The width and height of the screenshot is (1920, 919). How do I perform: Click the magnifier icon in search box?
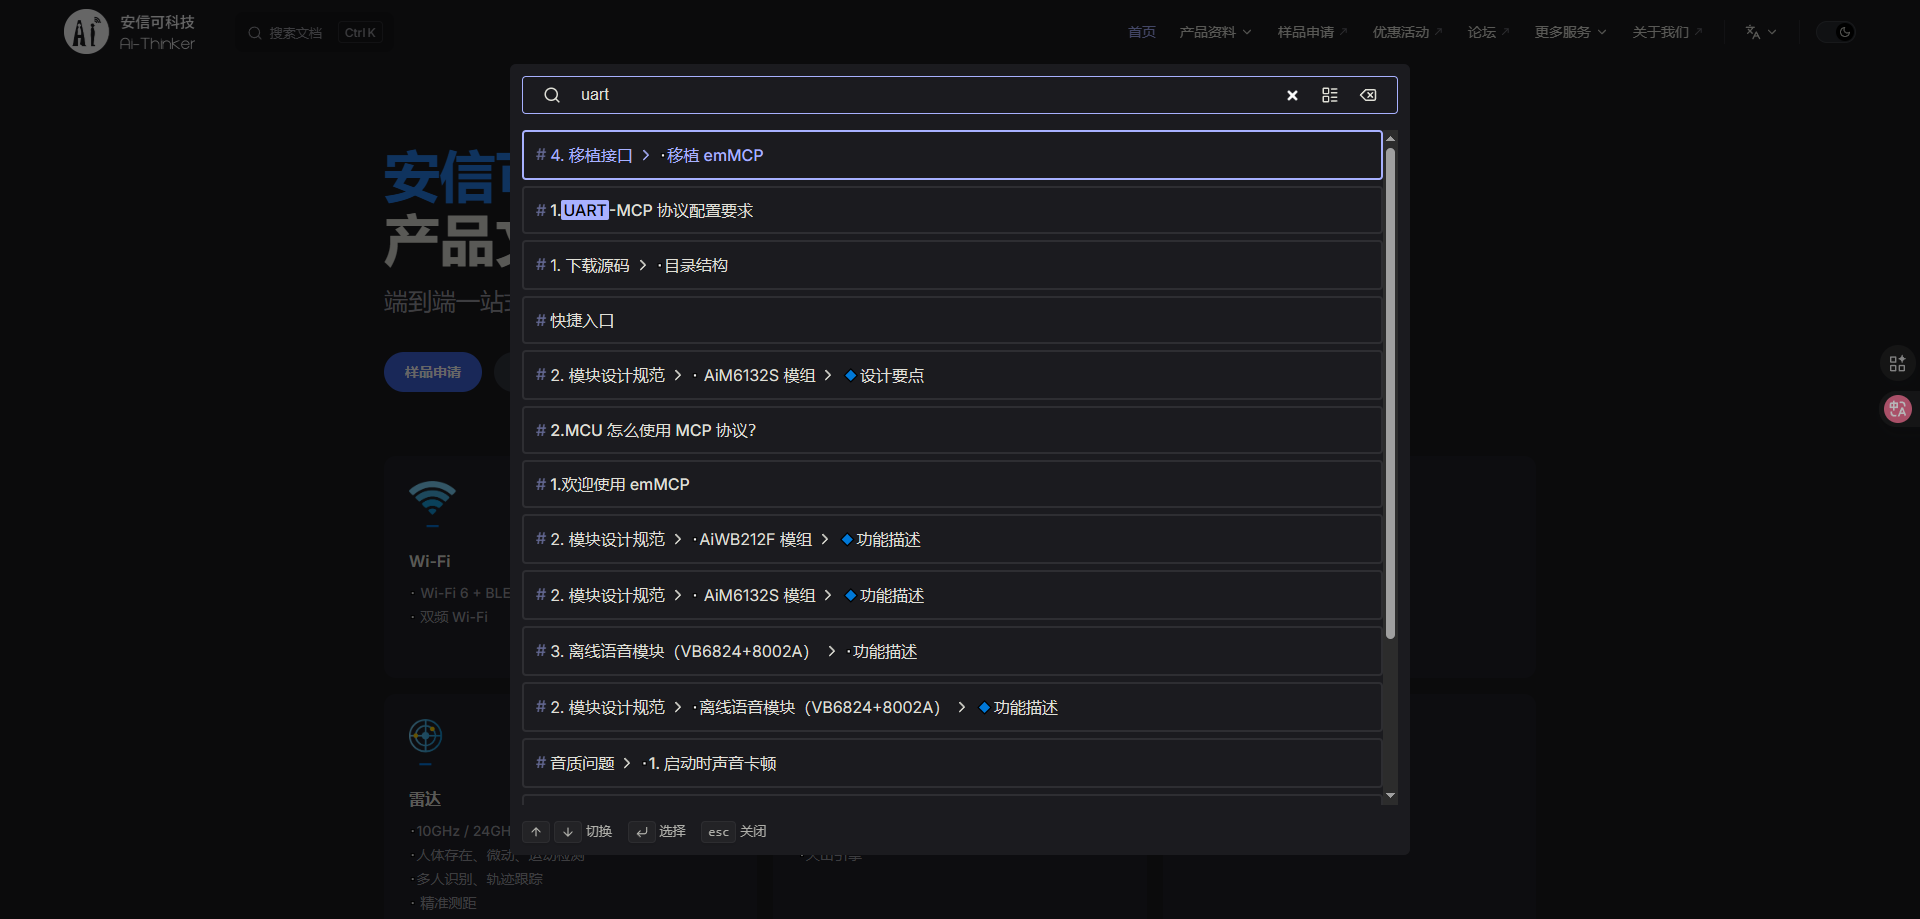click(551, 95)
